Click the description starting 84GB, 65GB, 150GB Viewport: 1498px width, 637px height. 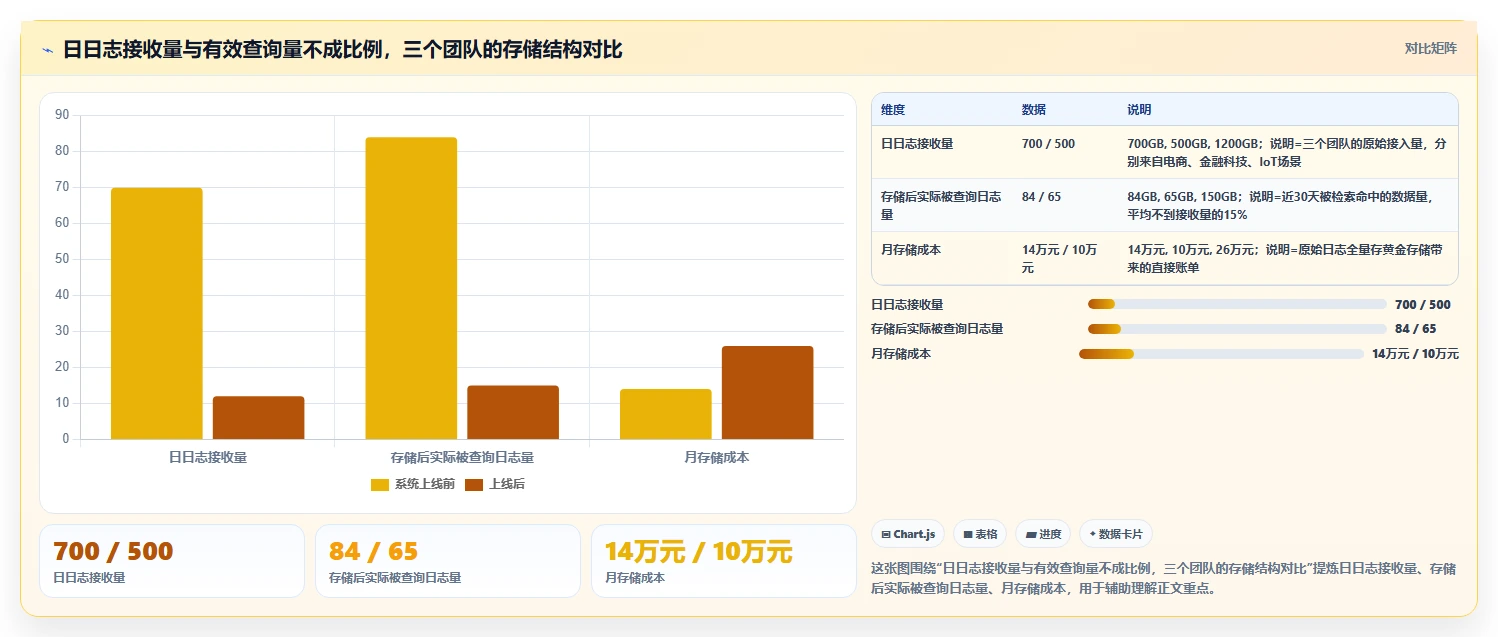(1280, 206)
